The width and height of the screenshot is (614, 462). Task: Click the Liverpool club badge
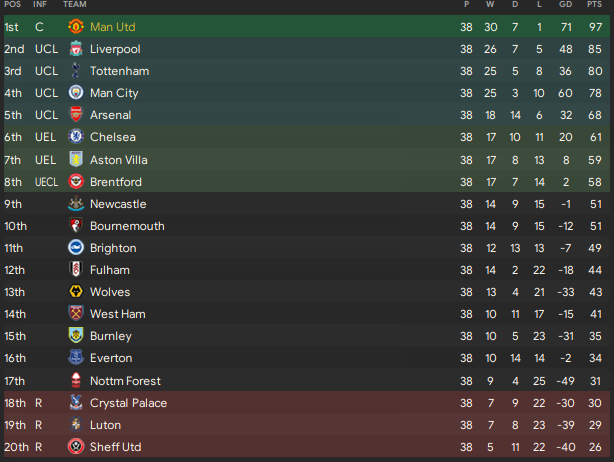coord(75,49)
